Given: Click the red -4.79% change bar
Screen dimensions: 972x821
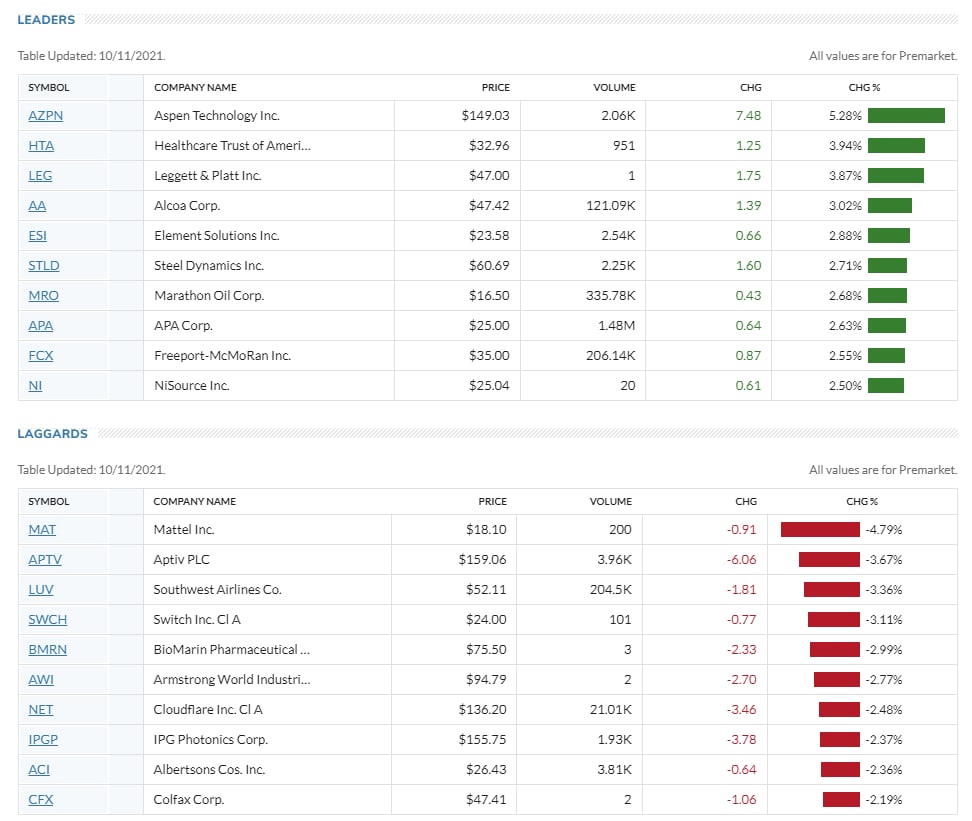Looking at the screenshot, I should pyautogui.click(x=820, y=530).
